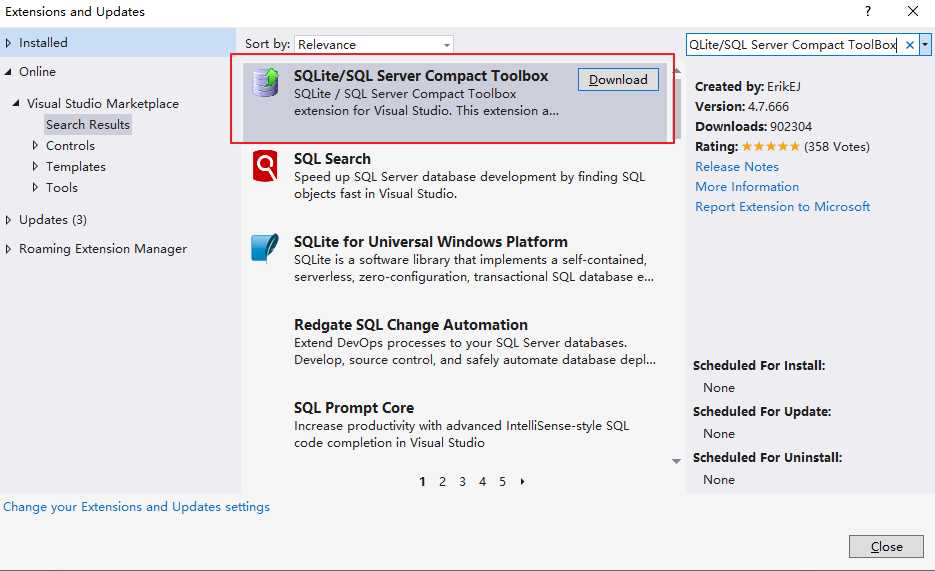Select Visual Studio Marketplace
935x571 pixels.
point(103,104)
